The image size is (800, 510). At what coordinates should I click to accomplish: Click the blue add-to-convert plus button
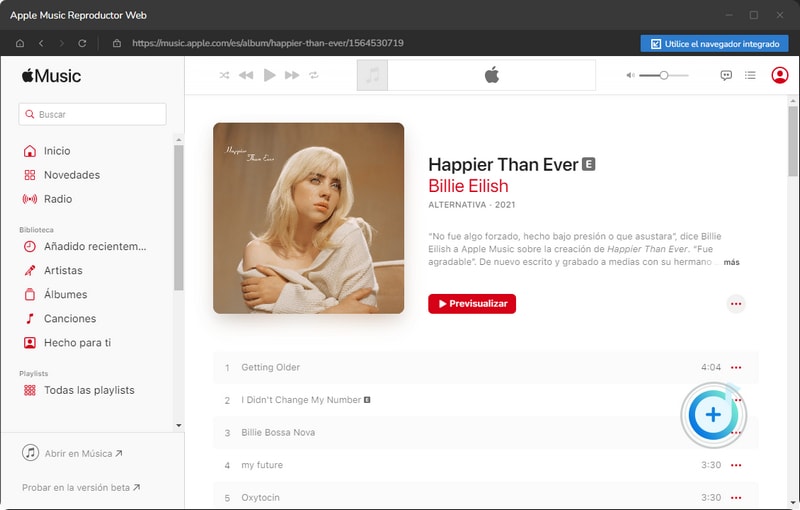[x=713, y=414]
